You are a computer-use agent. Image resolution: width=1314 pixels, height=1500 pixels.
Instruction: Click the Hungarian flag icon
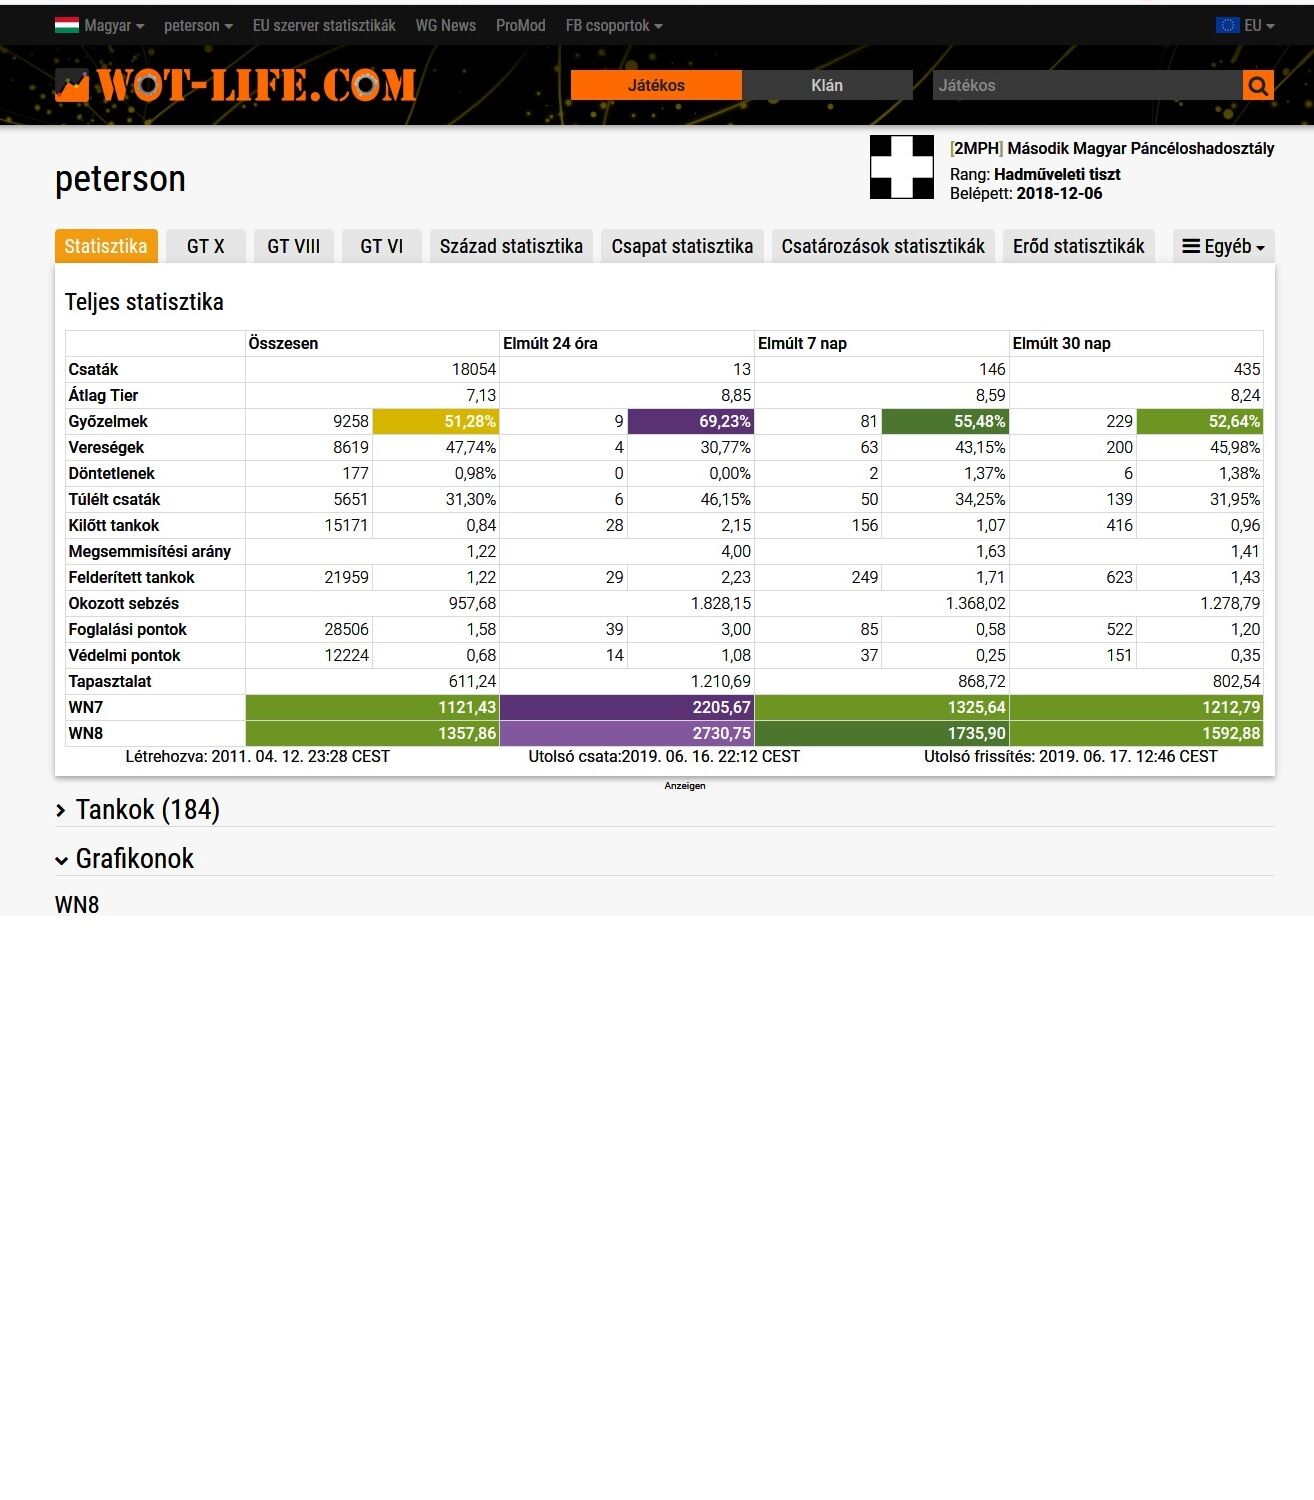(67, 25)
